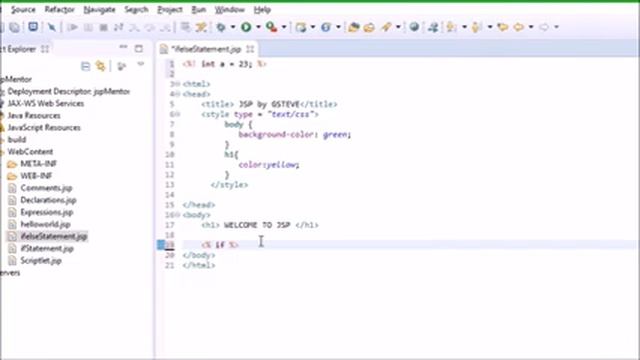The height and width of the screenshot is (360, 640).
Task: Open the Next Annotation dropdown arrow
Action: pos(464,27)
